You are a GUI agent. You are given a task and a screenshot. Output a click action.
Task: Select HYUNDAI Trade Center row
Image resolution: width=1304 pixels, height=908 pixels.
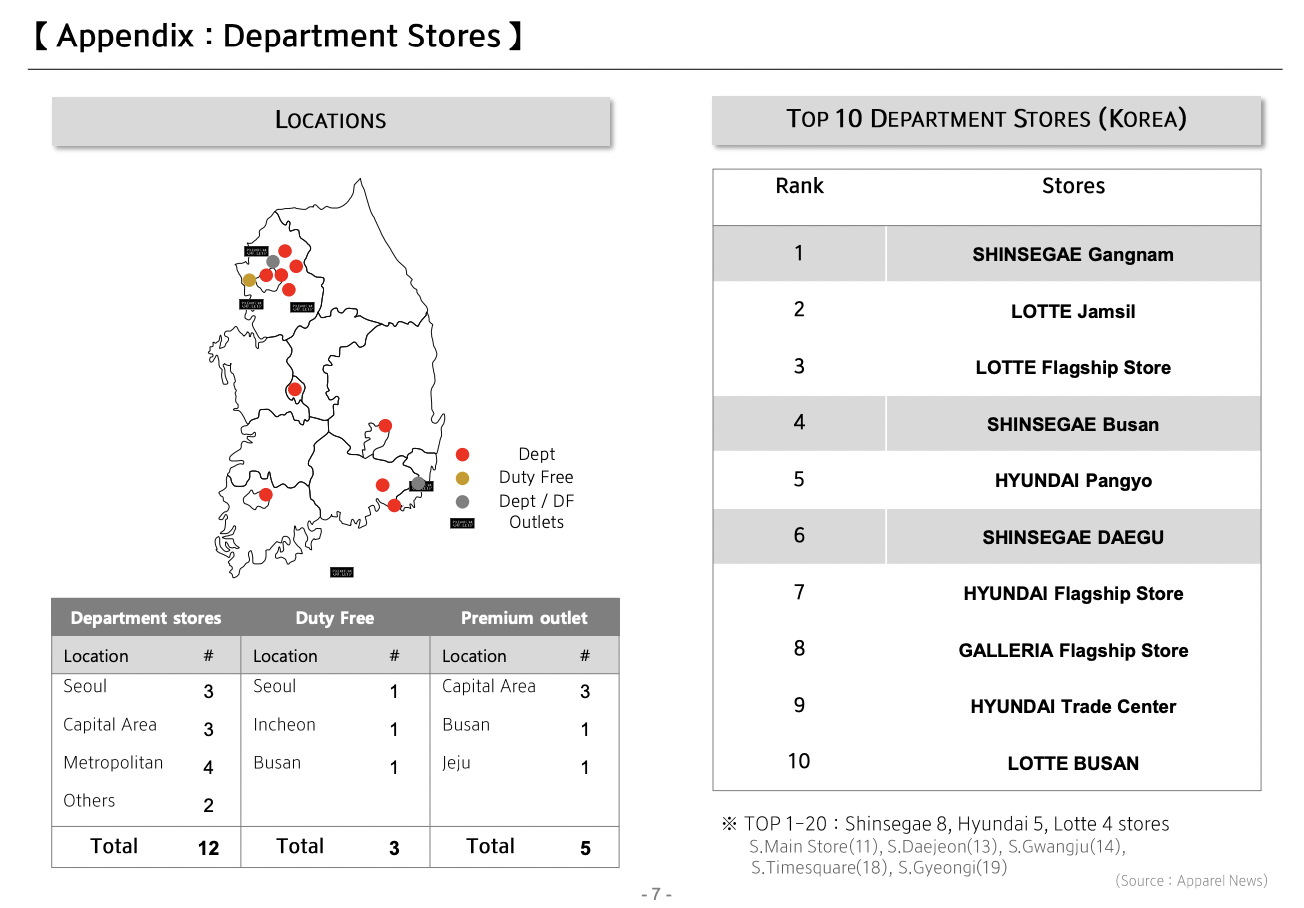coord(987,706)
